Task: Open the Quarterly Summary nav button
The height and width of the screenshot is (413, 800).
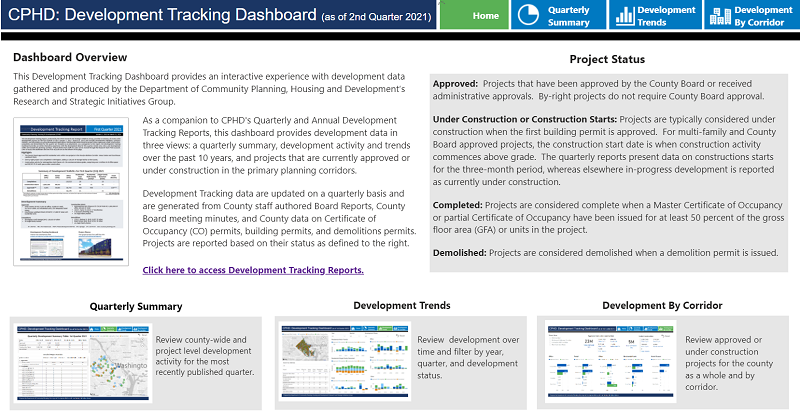Action: [x=559, y=15]
